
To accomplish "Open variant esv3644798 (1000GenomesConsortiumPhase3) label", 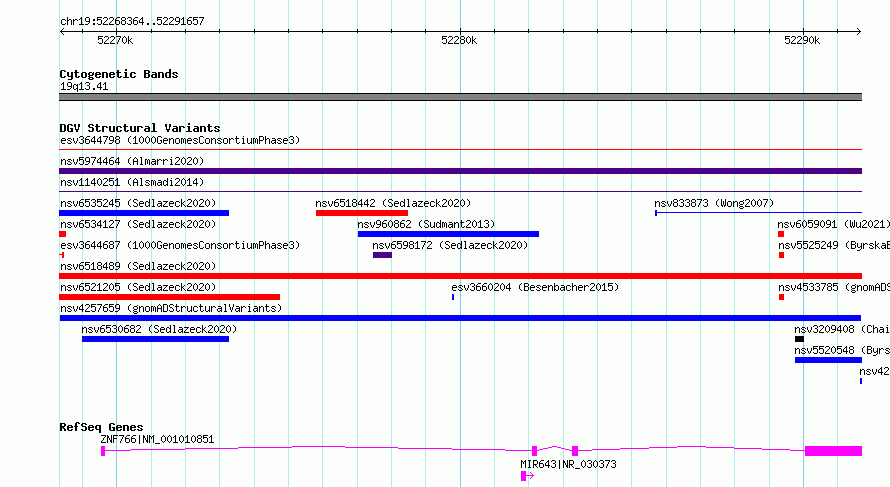I will [180, 140].
